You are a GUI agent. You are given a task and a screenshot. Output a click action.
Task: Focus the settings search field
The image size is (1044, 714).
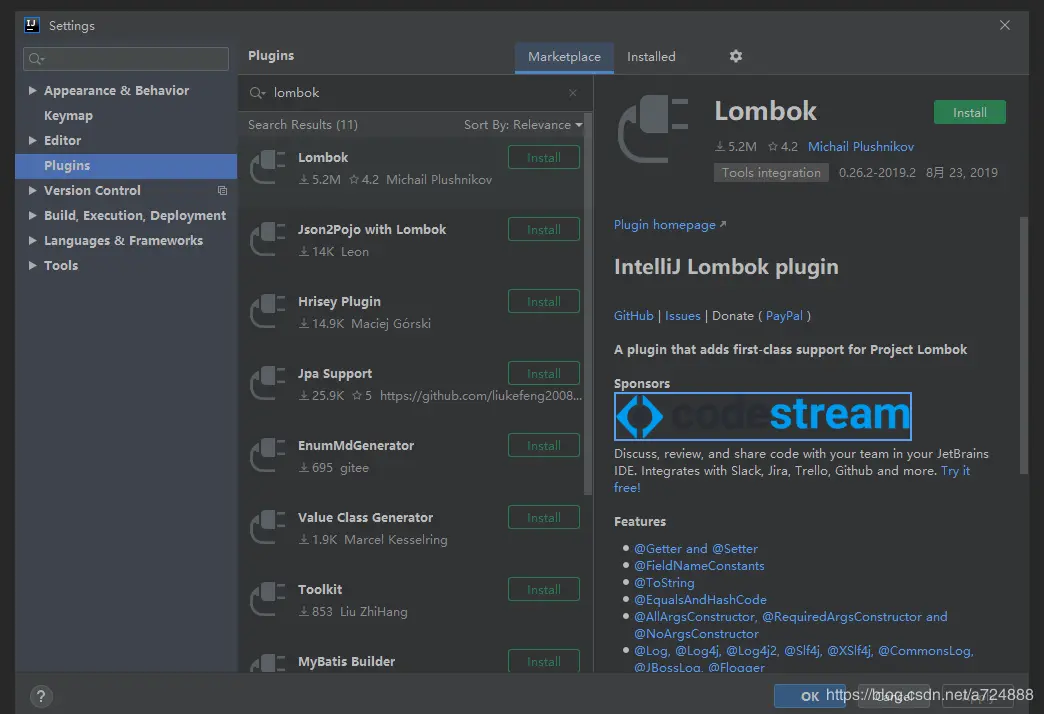coord(126,59)
